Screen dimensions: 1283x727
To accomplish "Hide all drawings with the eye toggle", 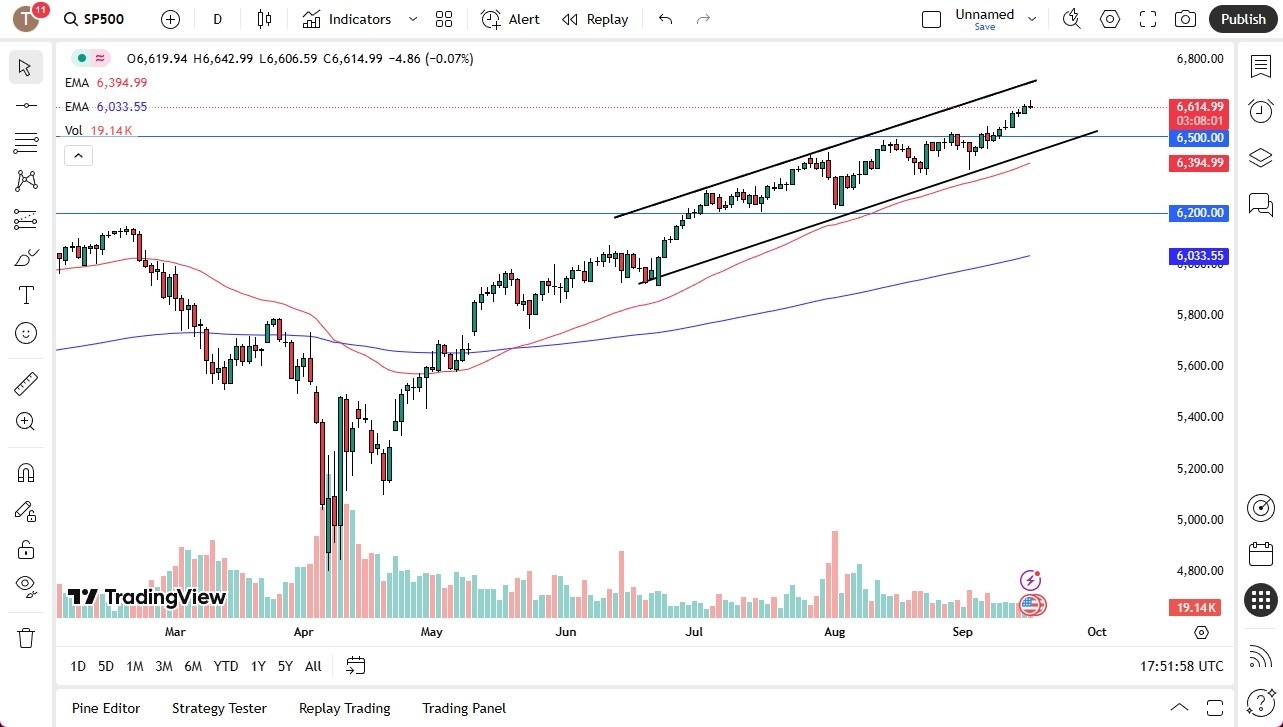I will click(25, 586).
